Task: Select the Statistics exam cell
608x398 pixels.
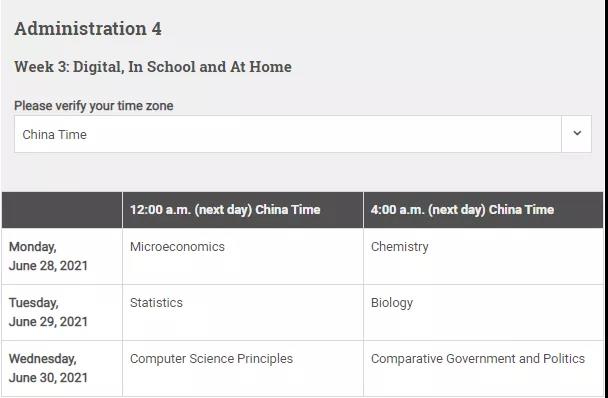Action: [243, 312]
